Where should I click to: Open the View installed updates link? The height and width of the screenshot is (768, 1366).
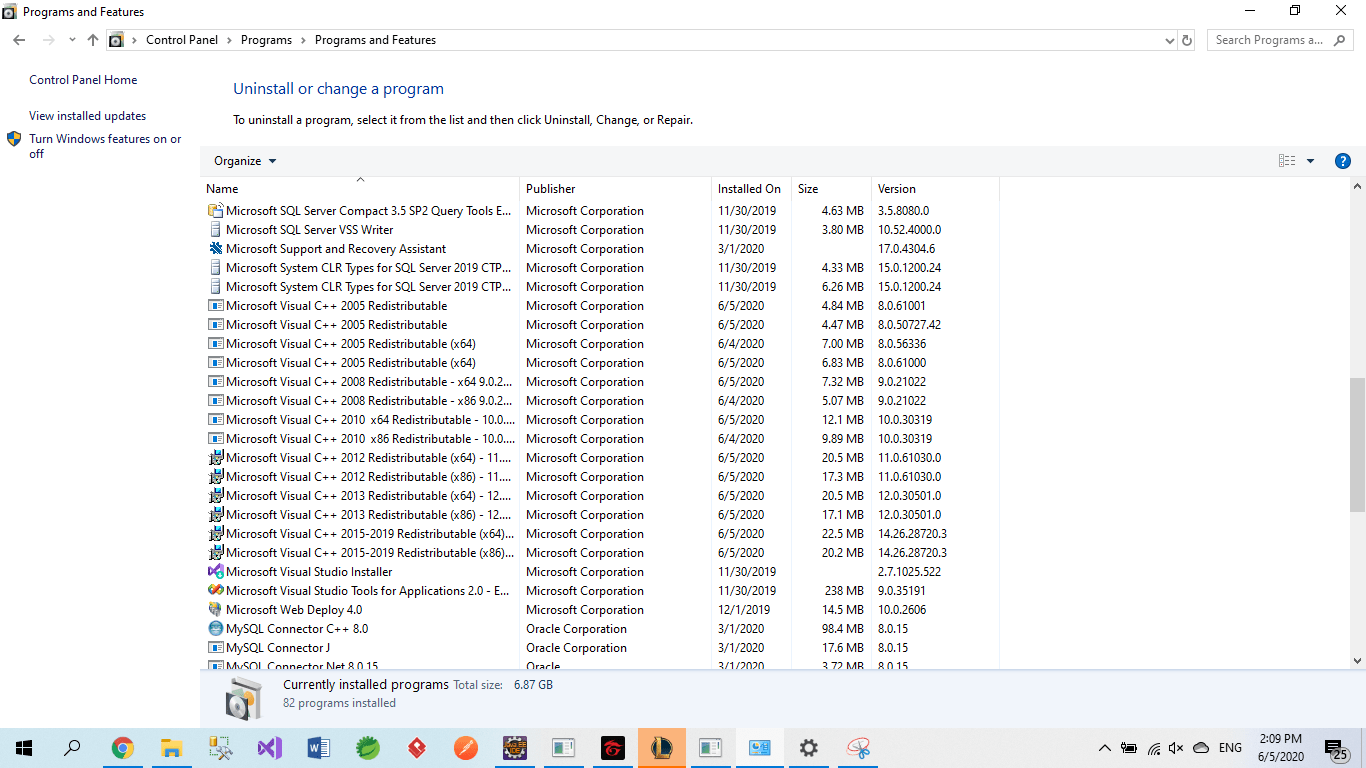click(x=88, y=116)
